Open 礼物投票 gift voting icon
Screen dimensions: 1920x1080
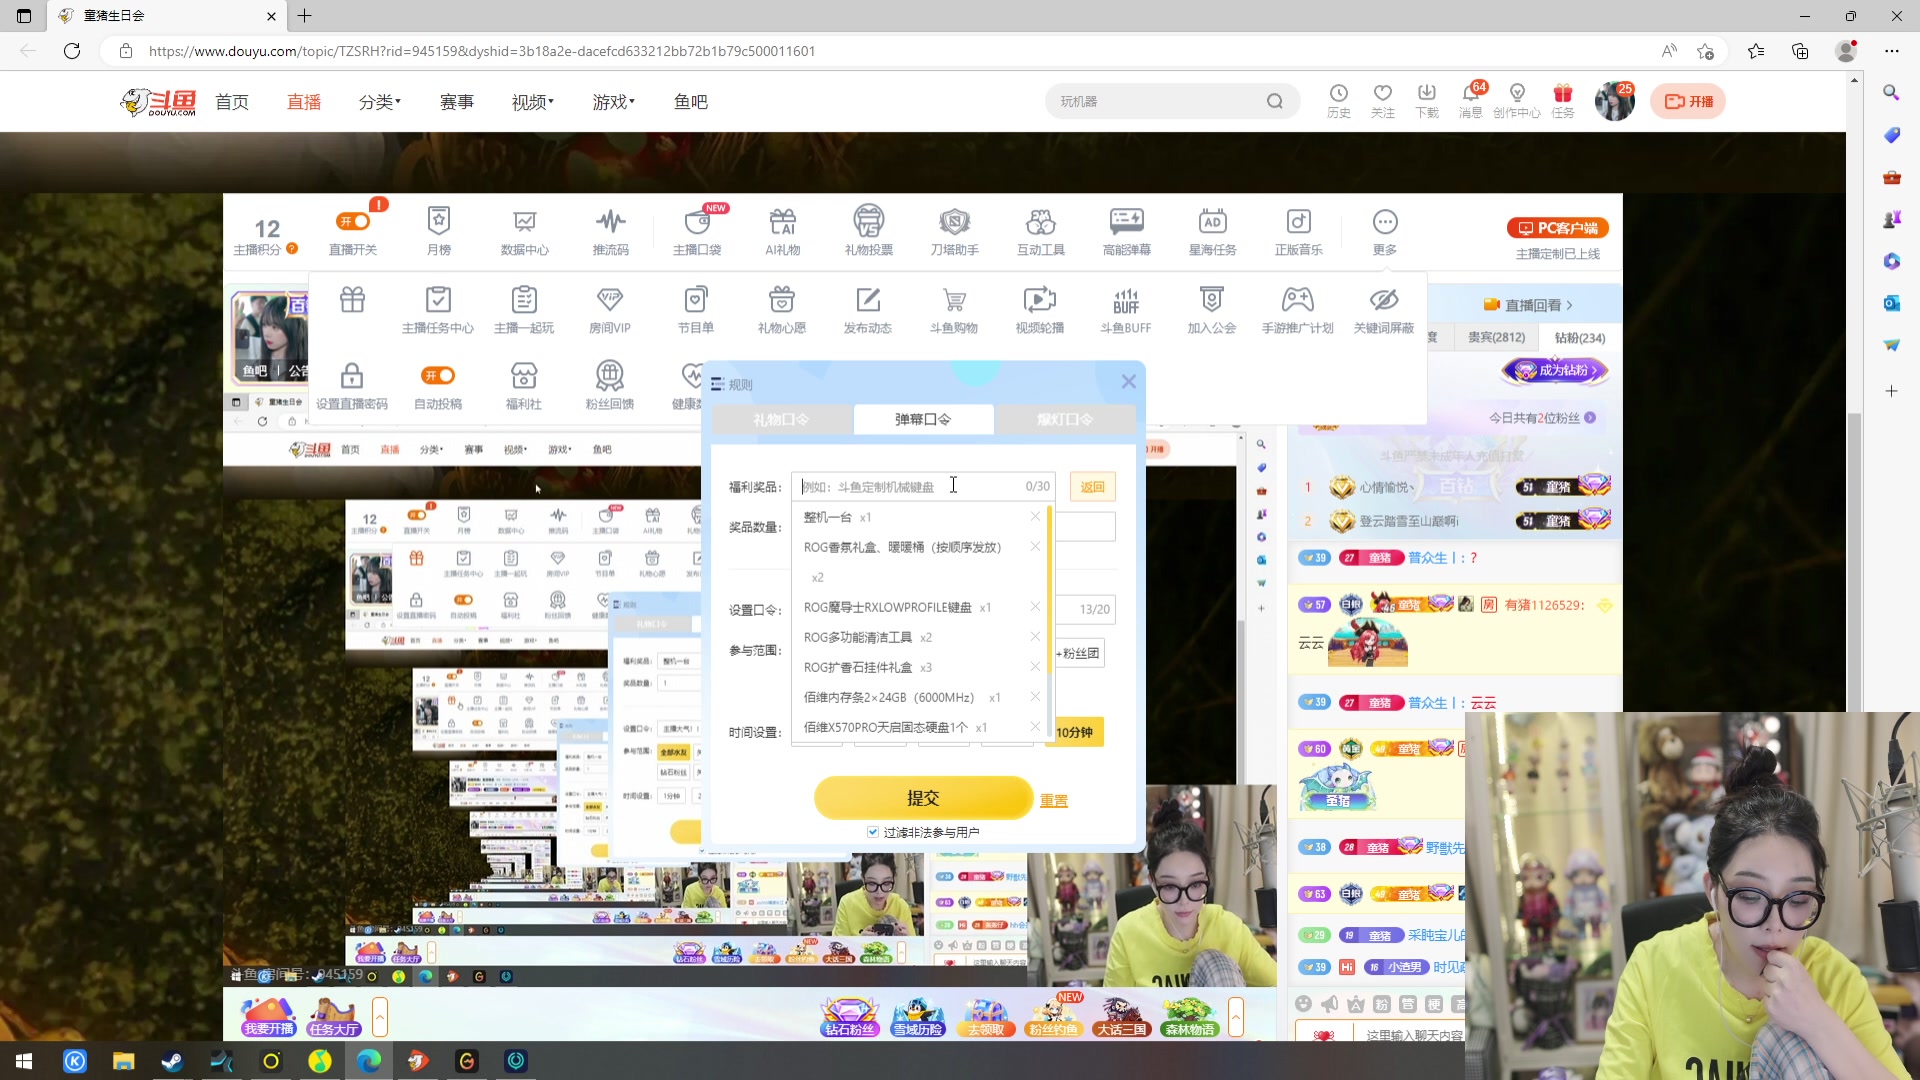pyautogui.click(x=869, y=230)
